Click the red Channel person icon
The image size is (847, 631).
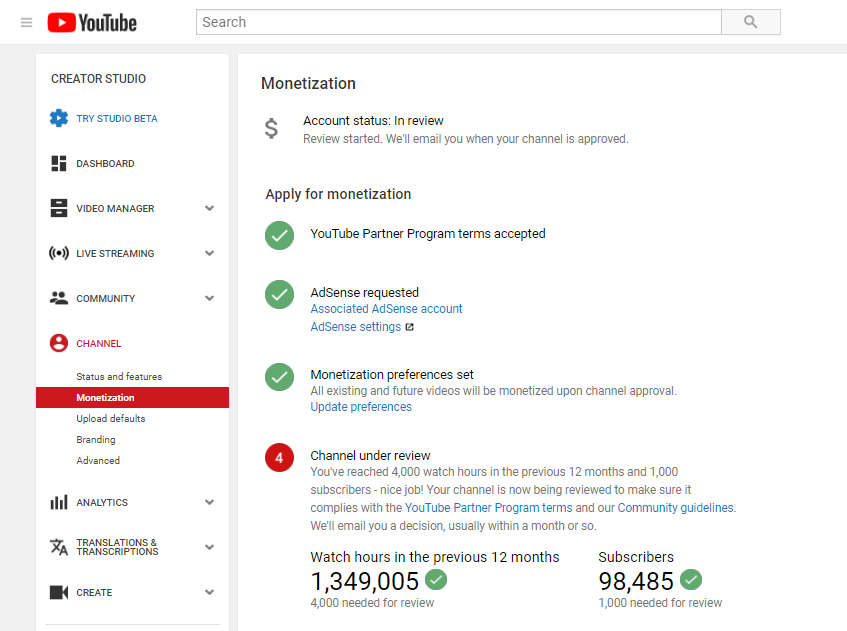click(x=59, y=343)
